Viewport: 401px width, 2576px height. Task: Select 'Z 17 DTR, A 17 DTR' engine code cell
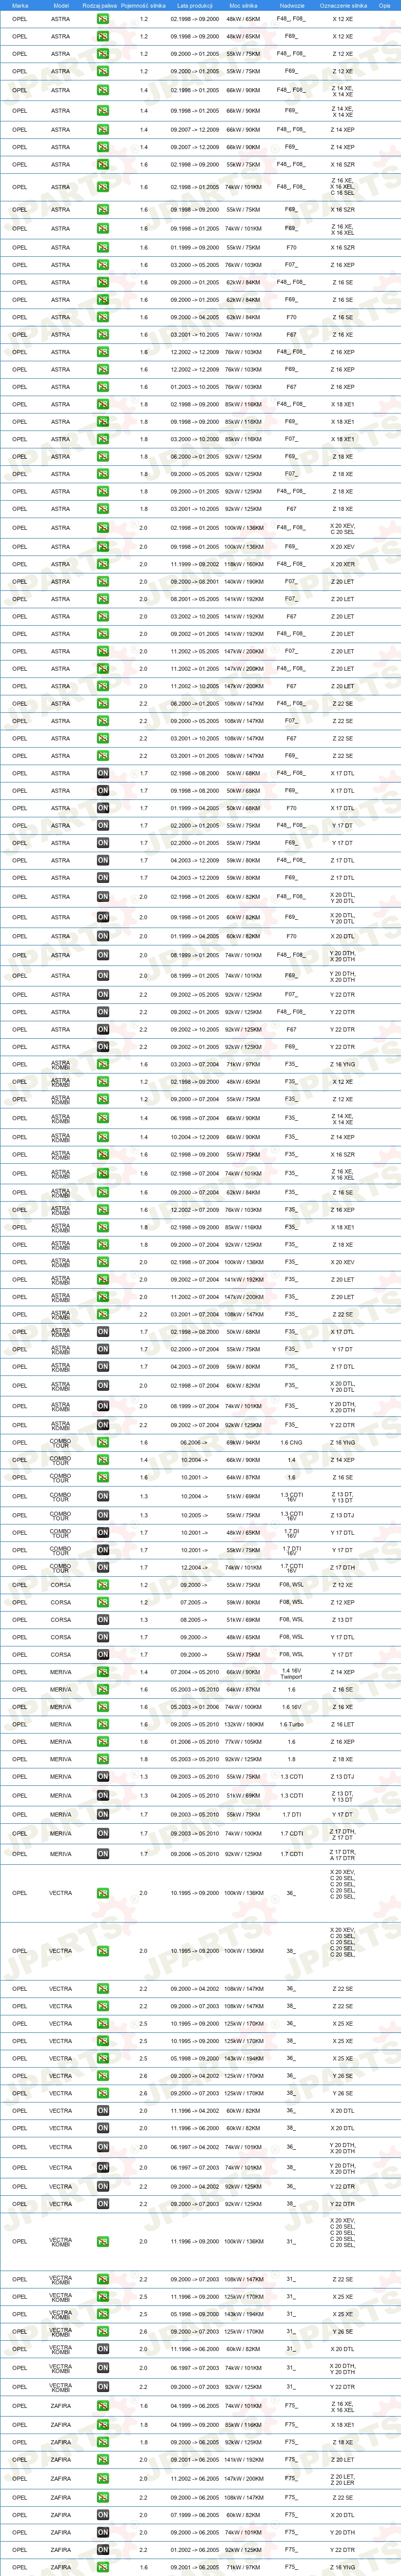click(343, 1854)
